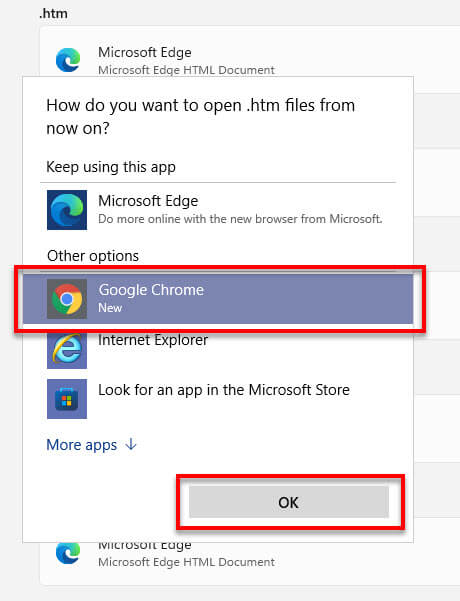Expand the More apps arrow

pyautogui.click(x=131, y=445)
